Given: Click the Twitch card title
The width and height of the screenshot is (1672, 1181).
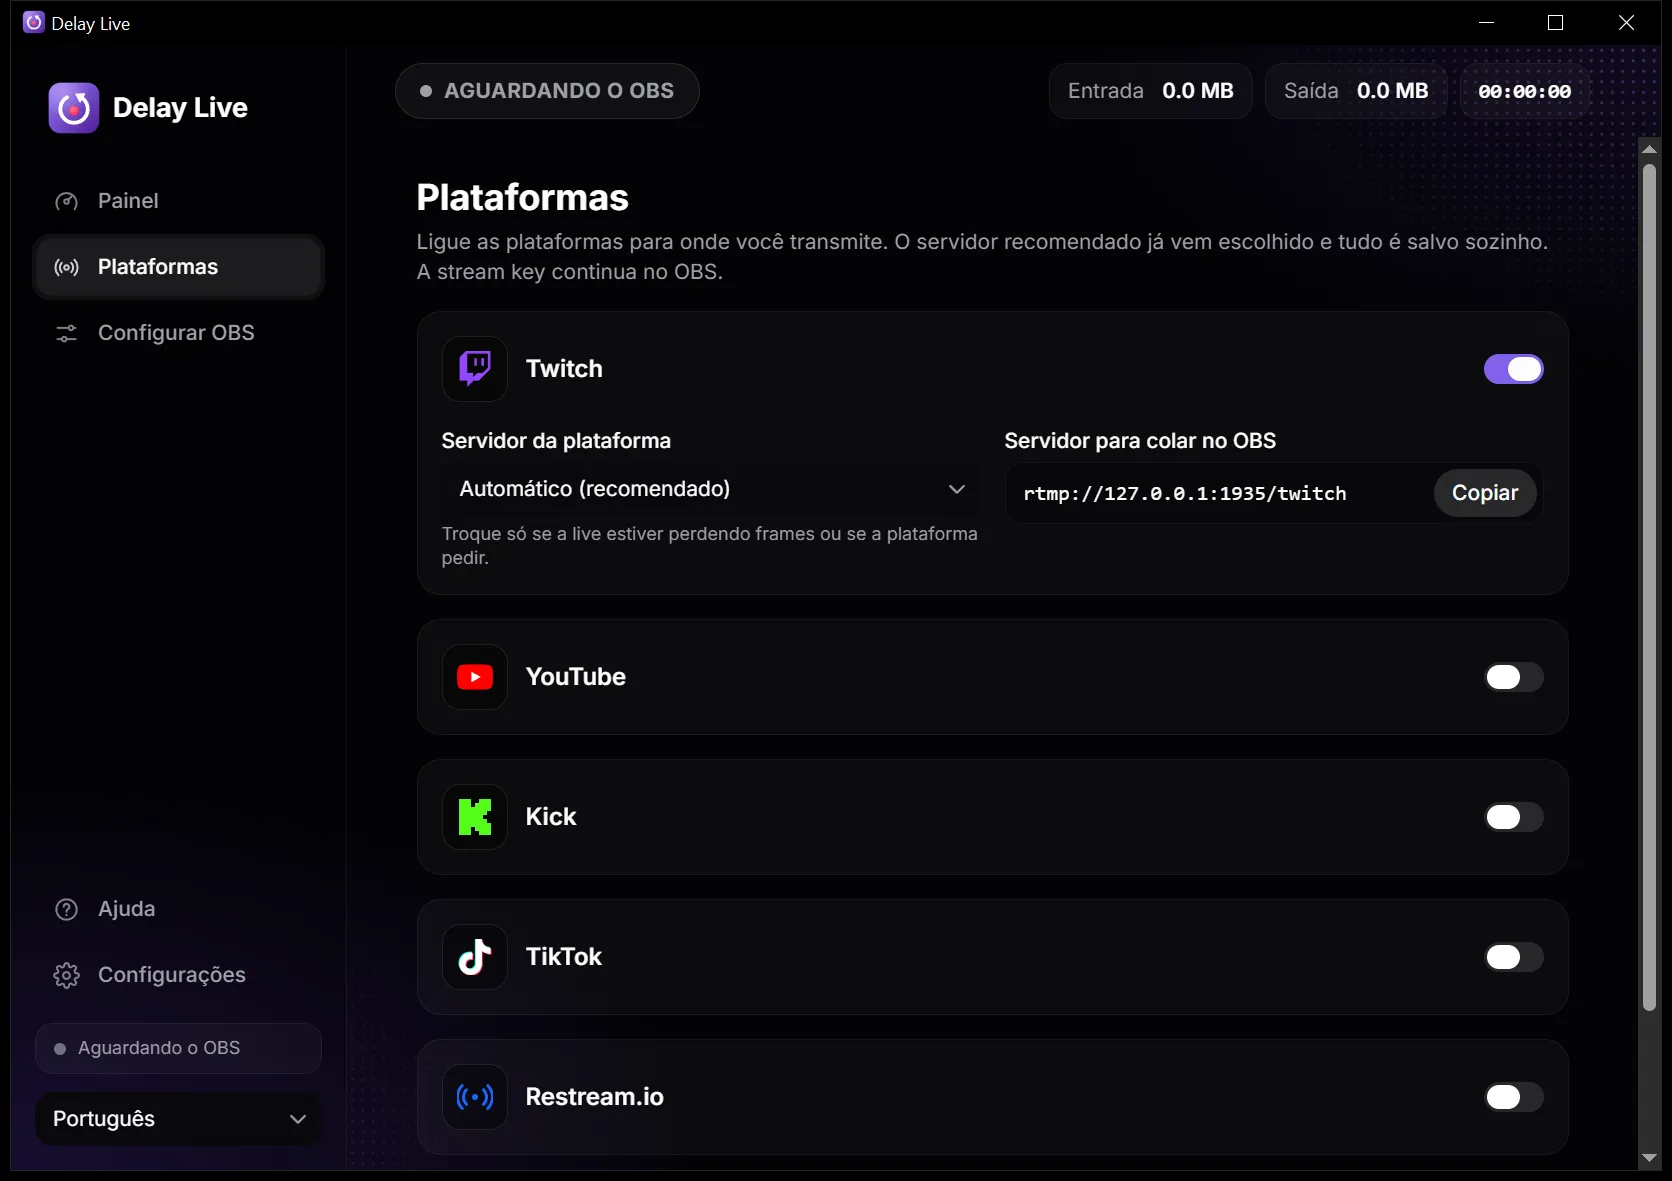Looking at the screenshot, I should [564, 369].
